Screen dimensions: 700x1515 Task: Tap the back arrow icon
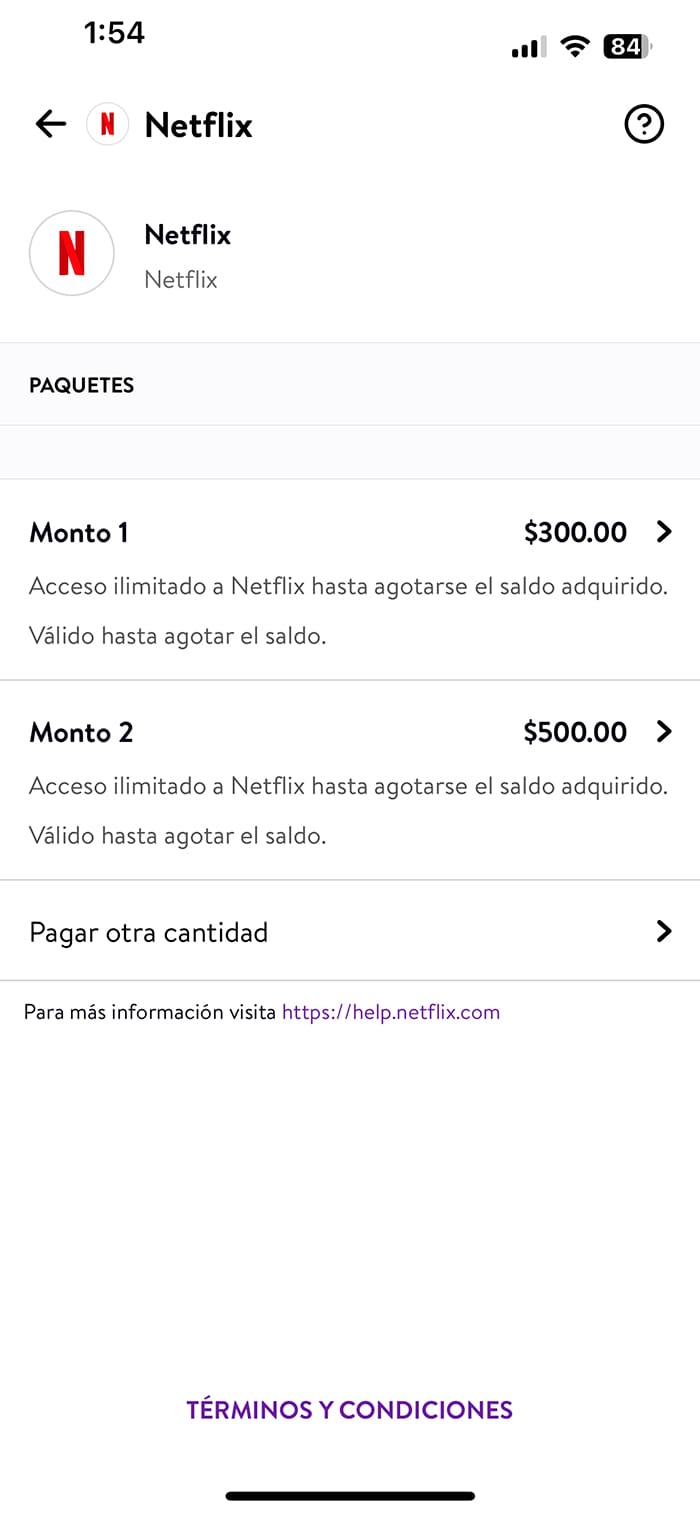[x=50, y=124]
